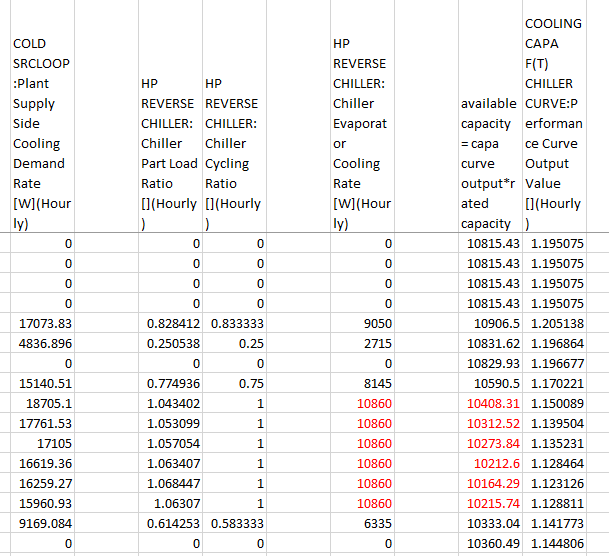
Task: Click the cell with value 15140.51
Action: (42, 383)
